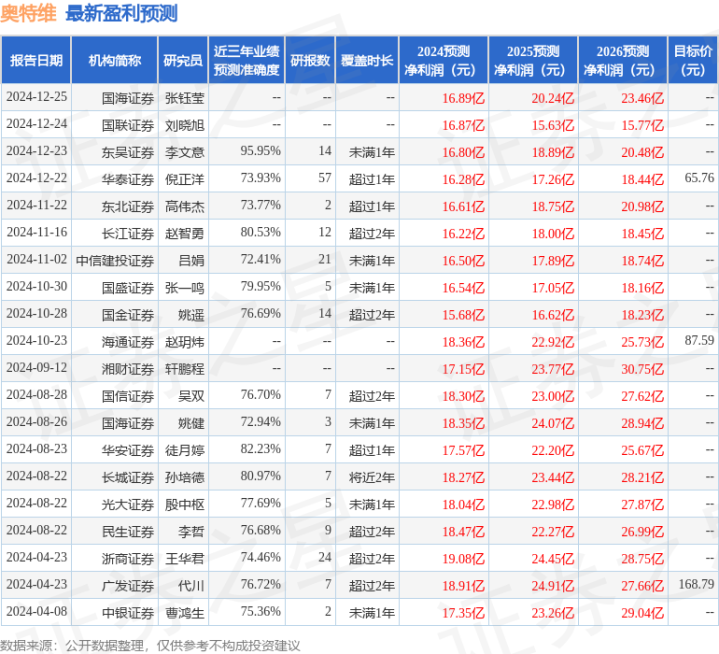The width and height of the screenshot is (719, 654).
Task: Click the 2024-11-16 report date
Action: tap(37, 233)
